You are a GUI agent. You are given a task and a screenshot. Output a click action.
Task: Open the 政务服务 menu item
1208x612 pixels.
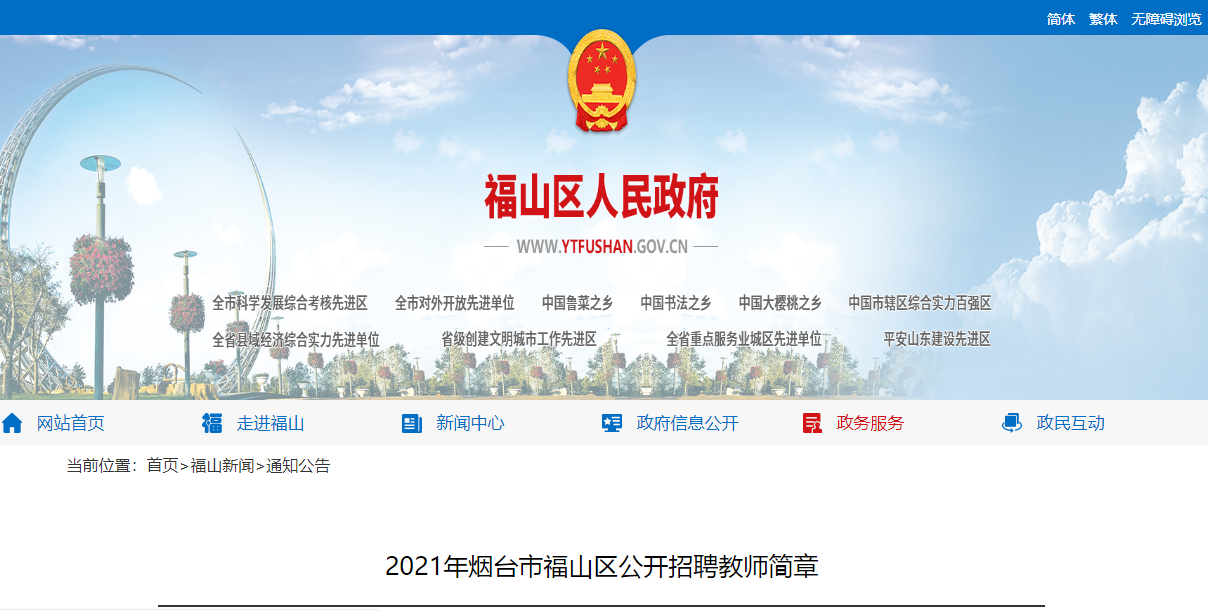point(870,423)
